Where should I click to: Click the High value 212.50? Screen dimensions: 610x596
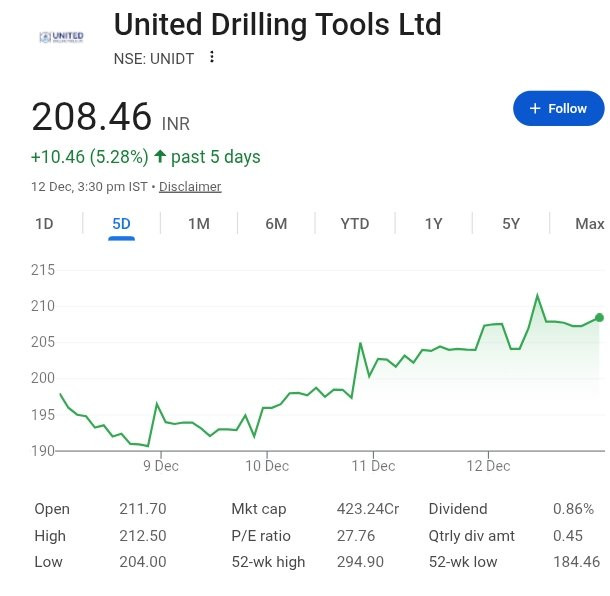coord(143,536)
